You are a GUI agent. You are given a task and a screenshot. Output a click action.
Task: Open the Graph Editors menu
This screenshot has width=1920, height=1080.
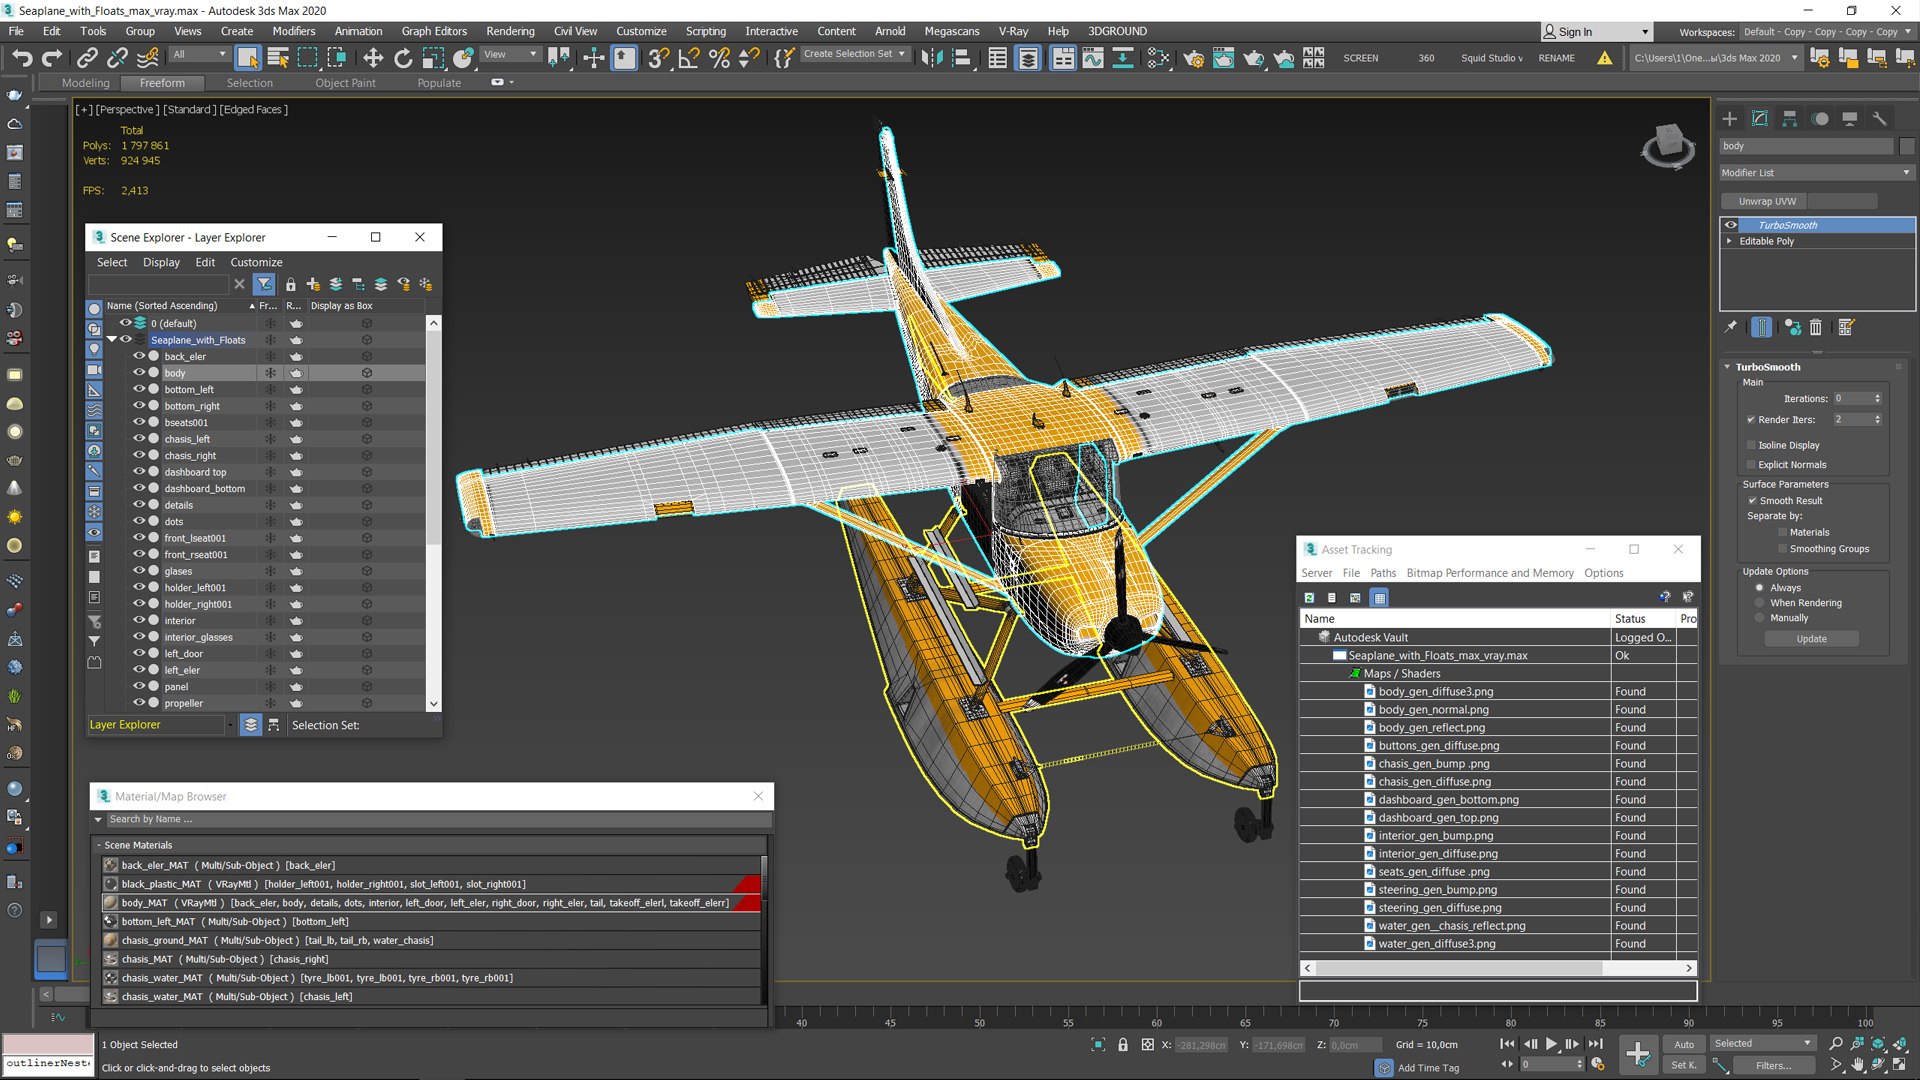click(434, 31)
